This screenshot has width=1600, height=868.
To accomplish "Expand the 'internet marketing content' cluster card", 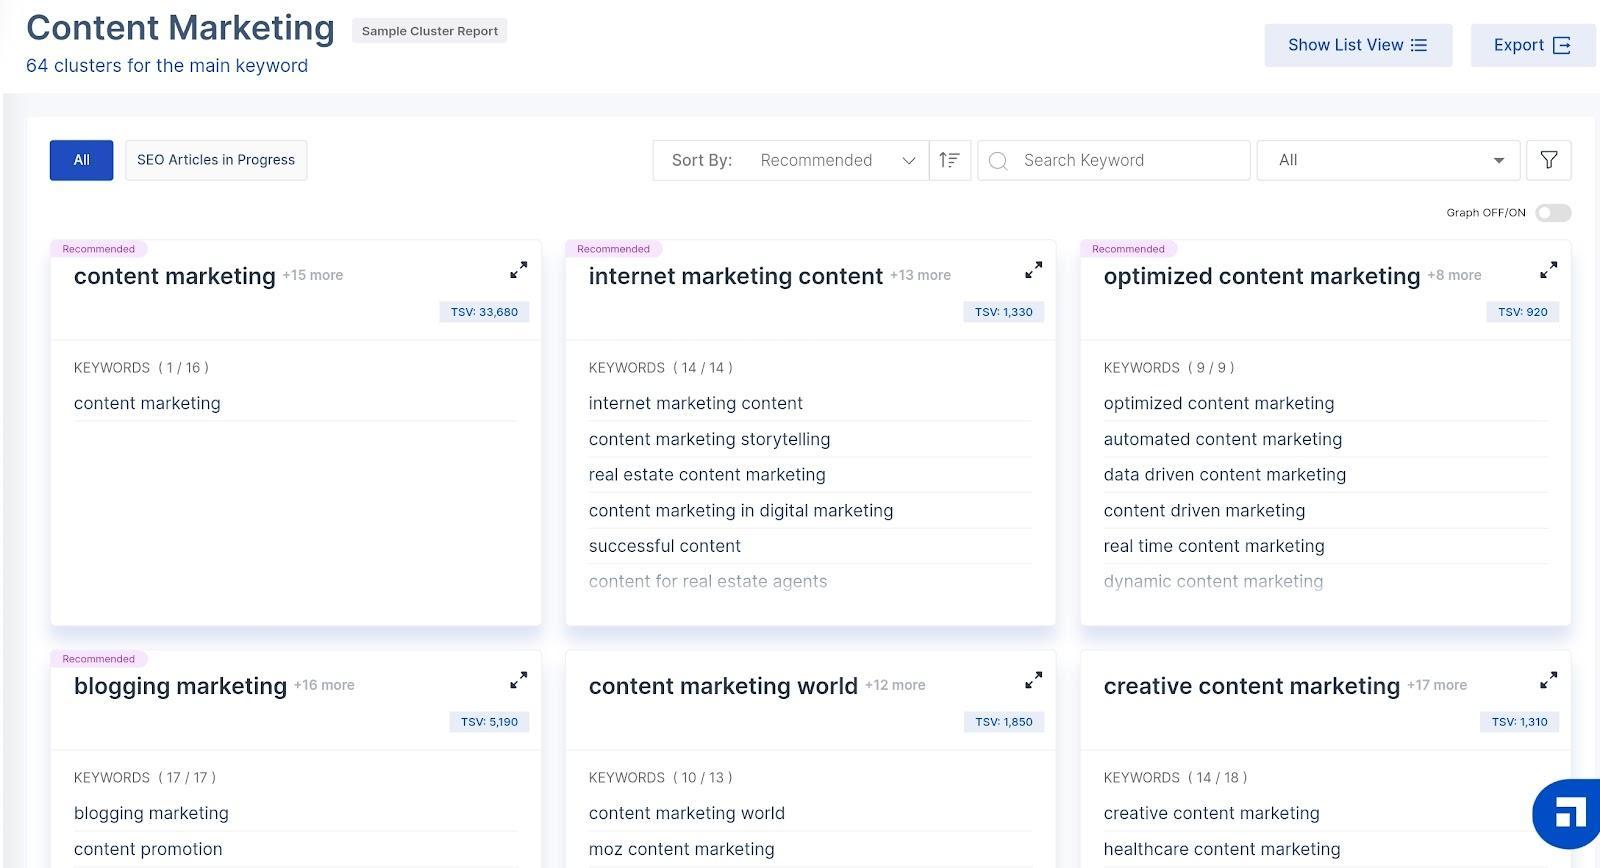I will coord(1033,270).
